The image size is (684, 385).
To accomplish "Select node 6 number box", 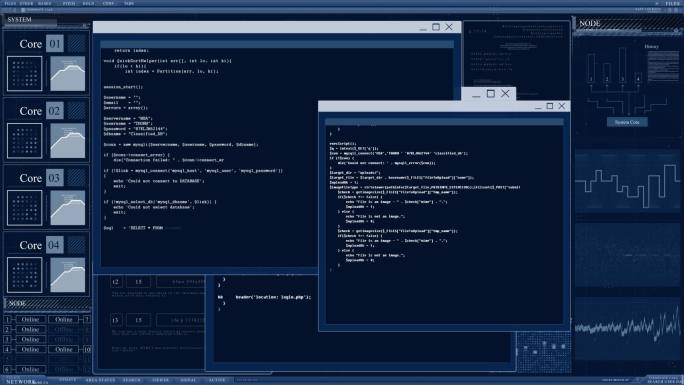I will coord(7,369).
